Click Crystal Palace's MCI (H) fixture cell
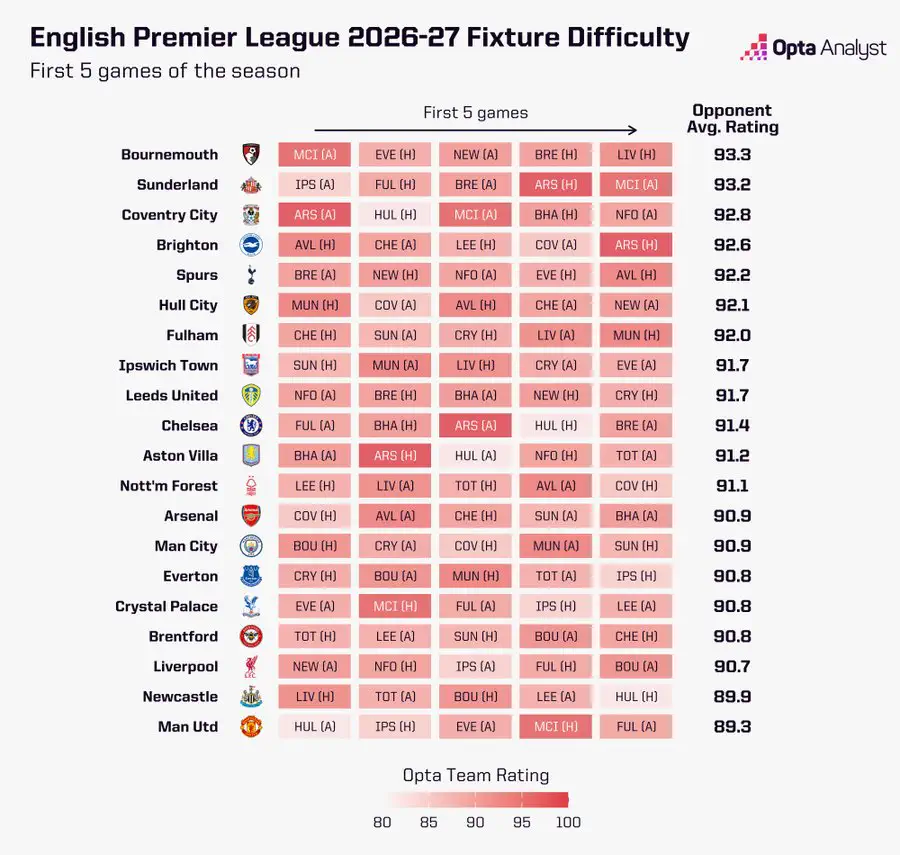The image size is (900, 855). (395, 607)
